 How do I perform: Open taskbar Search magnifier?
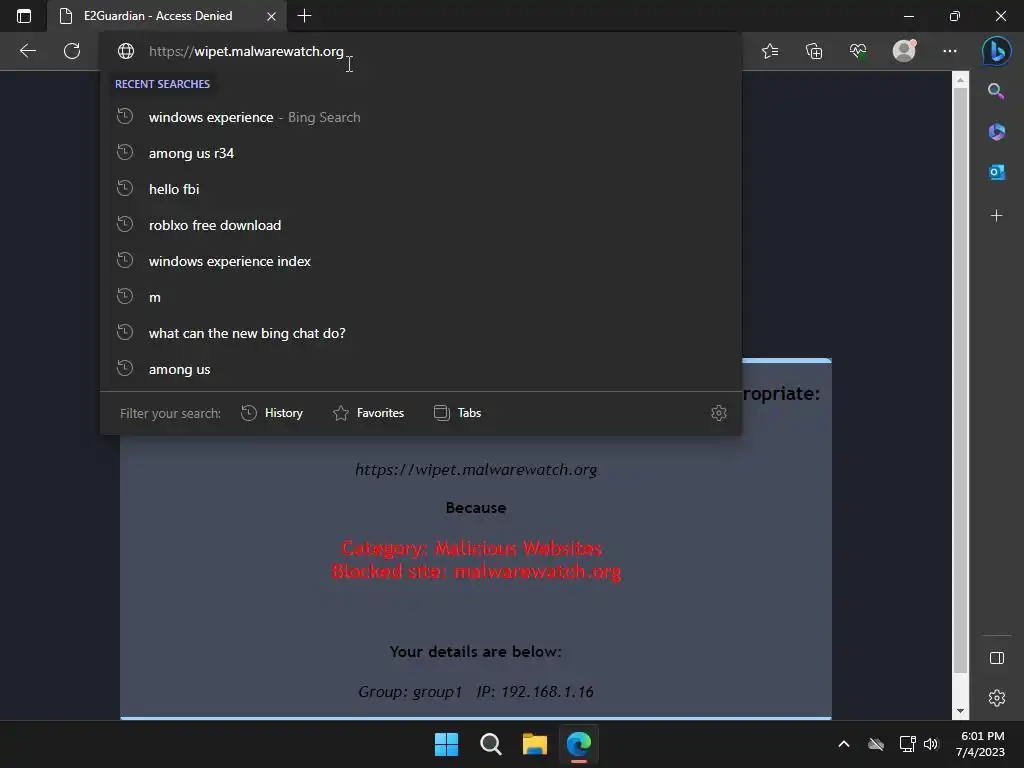[x=490, y=744]
